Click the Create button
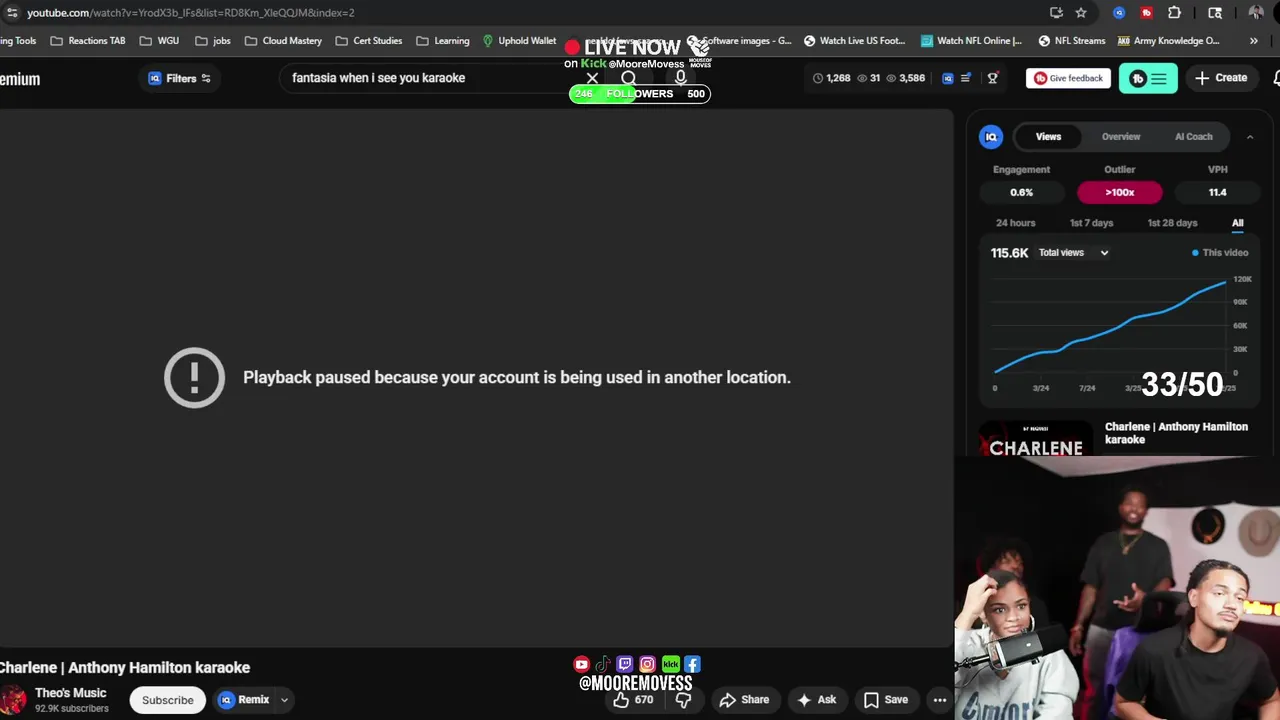This screenshot has width=1280, height=720. point(1221,78)
